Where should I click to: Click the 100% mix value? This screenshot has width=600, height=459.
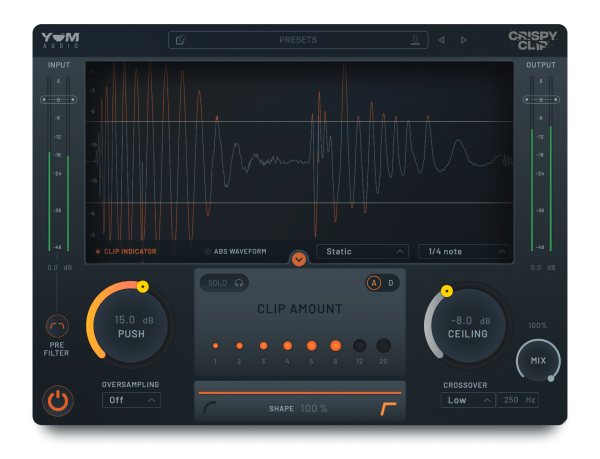[x=538, y=326]
